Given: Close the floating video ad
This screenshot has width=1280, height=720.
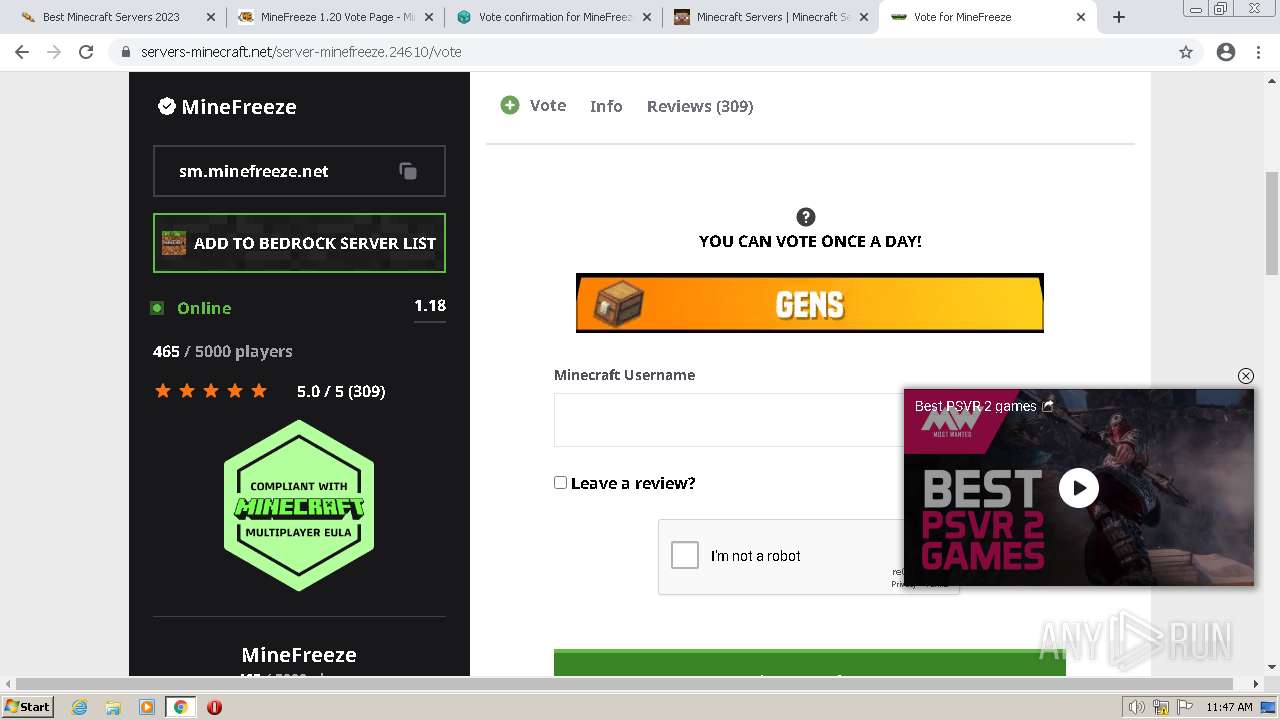Looking at the screenshot, I should (x=1245, y=376).
